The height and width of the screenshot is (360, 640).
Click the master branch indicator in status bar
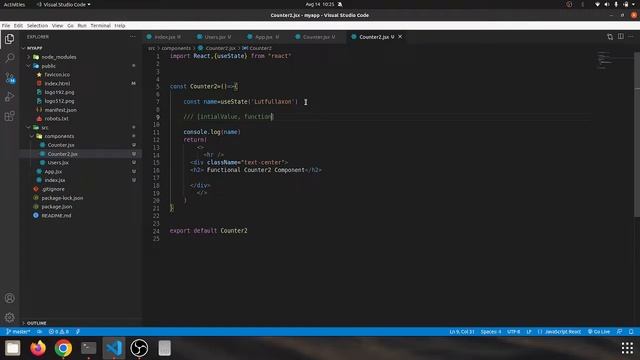pyautogui.click(x=18, y=331)
